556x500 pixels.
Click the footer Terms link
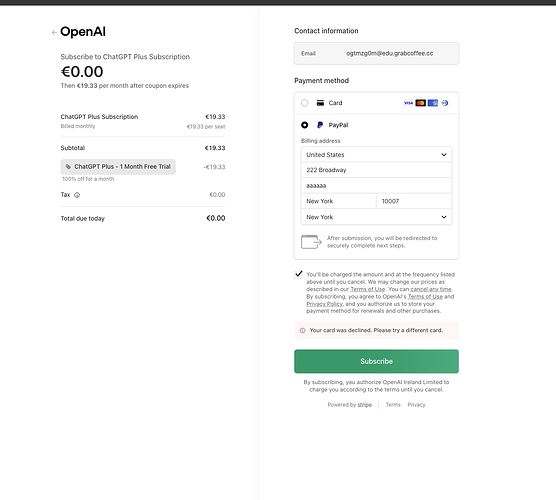(x=393, y=405)
